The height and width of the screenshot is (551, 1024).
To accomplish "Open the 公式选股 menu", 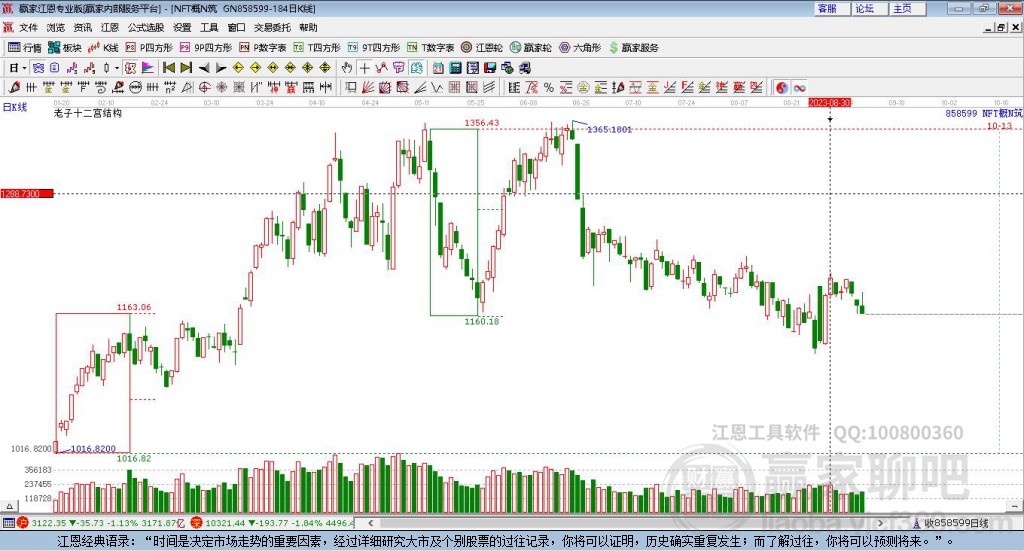I will (x=146, y=27).
